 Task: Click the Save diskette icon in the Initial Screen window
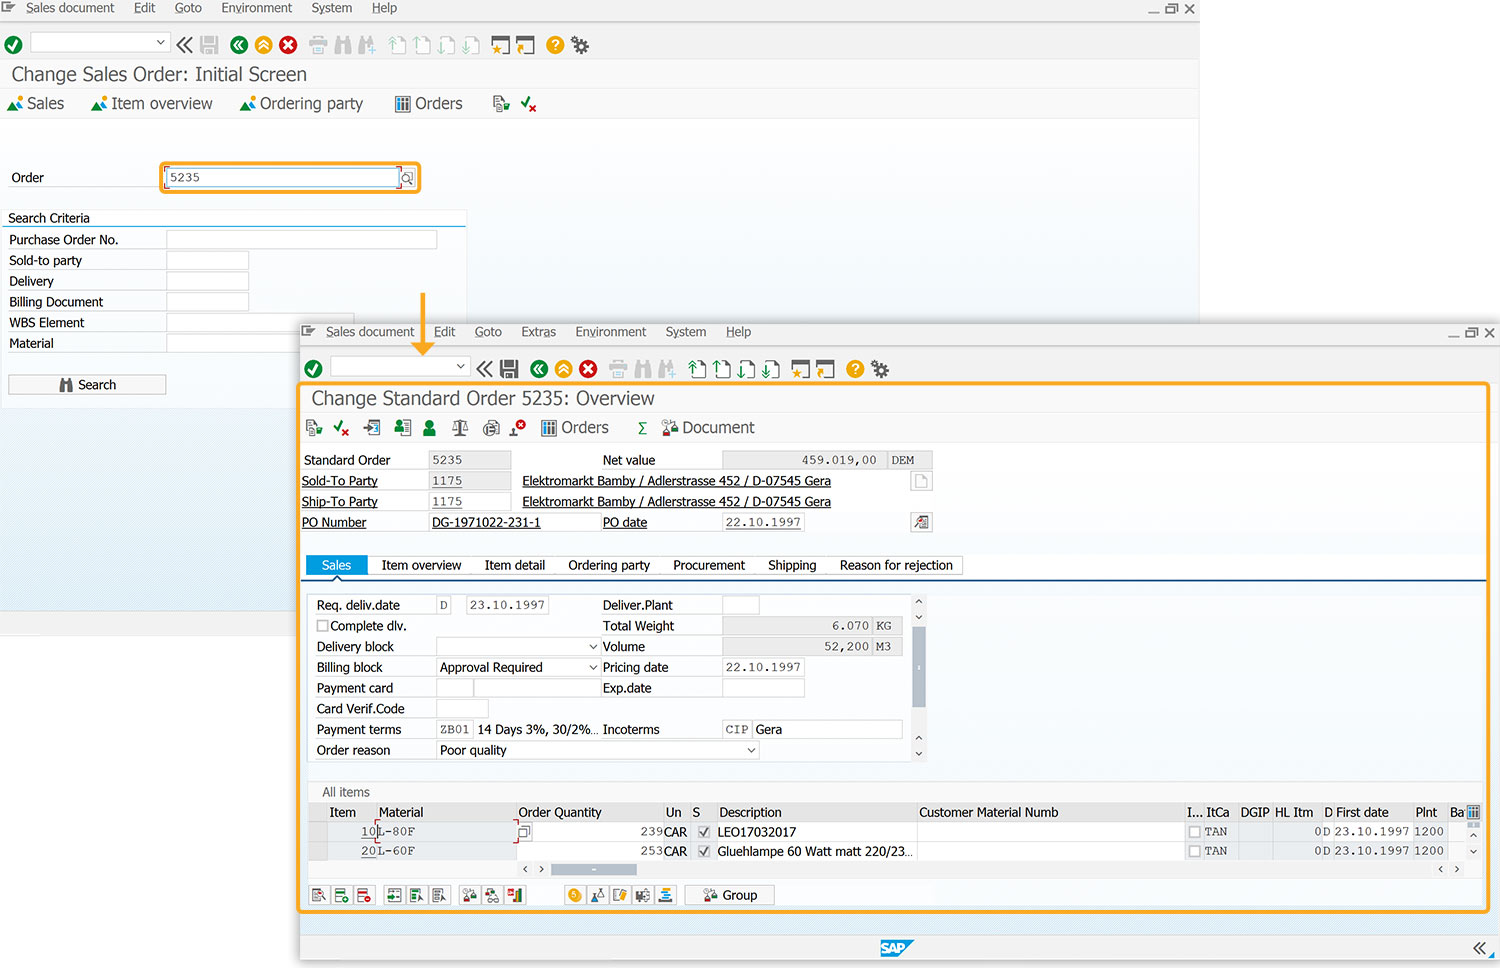pos(209,45)
